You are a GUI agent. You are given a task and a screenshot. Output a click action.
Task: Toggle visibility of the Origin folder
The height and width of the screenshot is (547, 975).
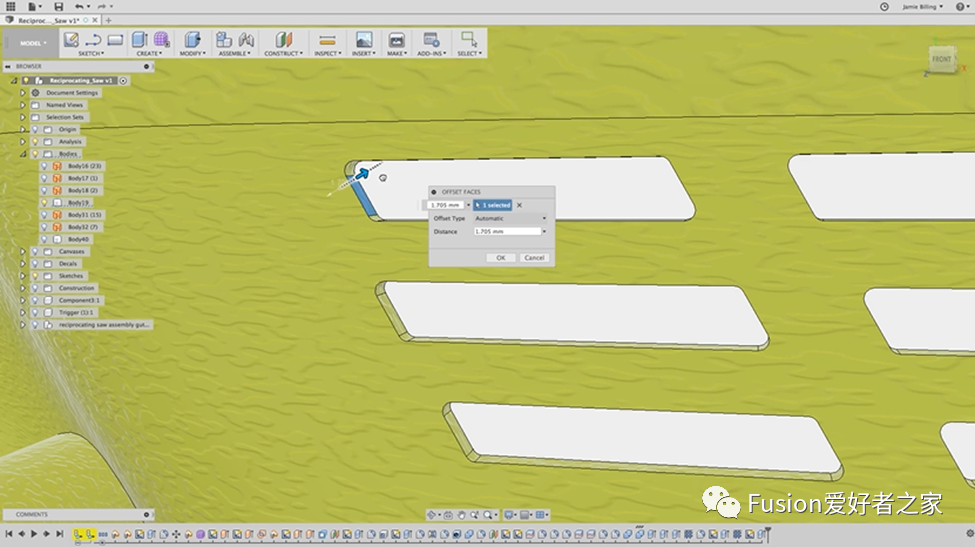(x=35, y=129)
